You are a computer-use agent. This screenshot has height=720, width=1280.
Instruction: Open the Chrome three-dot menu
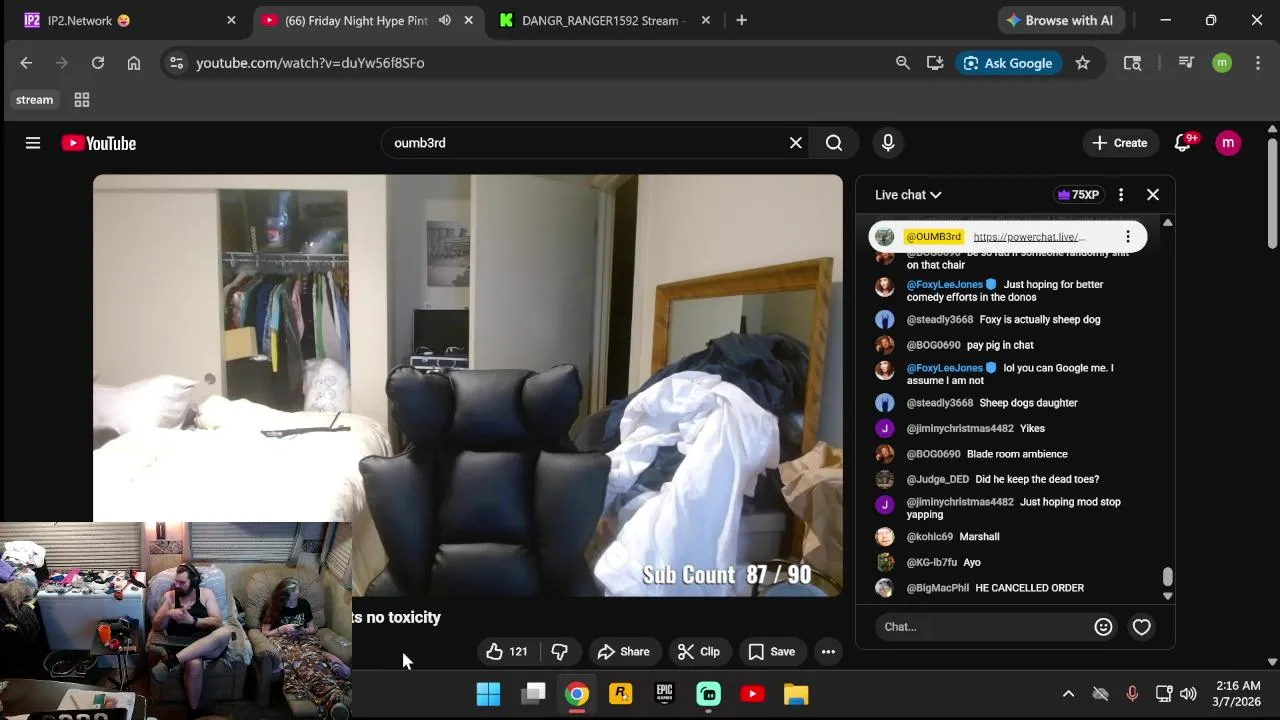pos(1258,63)
